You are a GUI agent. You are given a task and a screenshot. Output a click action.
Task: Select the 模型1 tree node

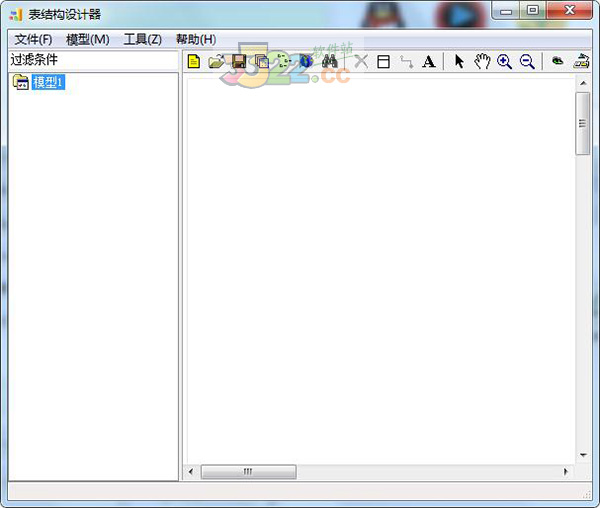pyautogui.click(x=48, y=82)
